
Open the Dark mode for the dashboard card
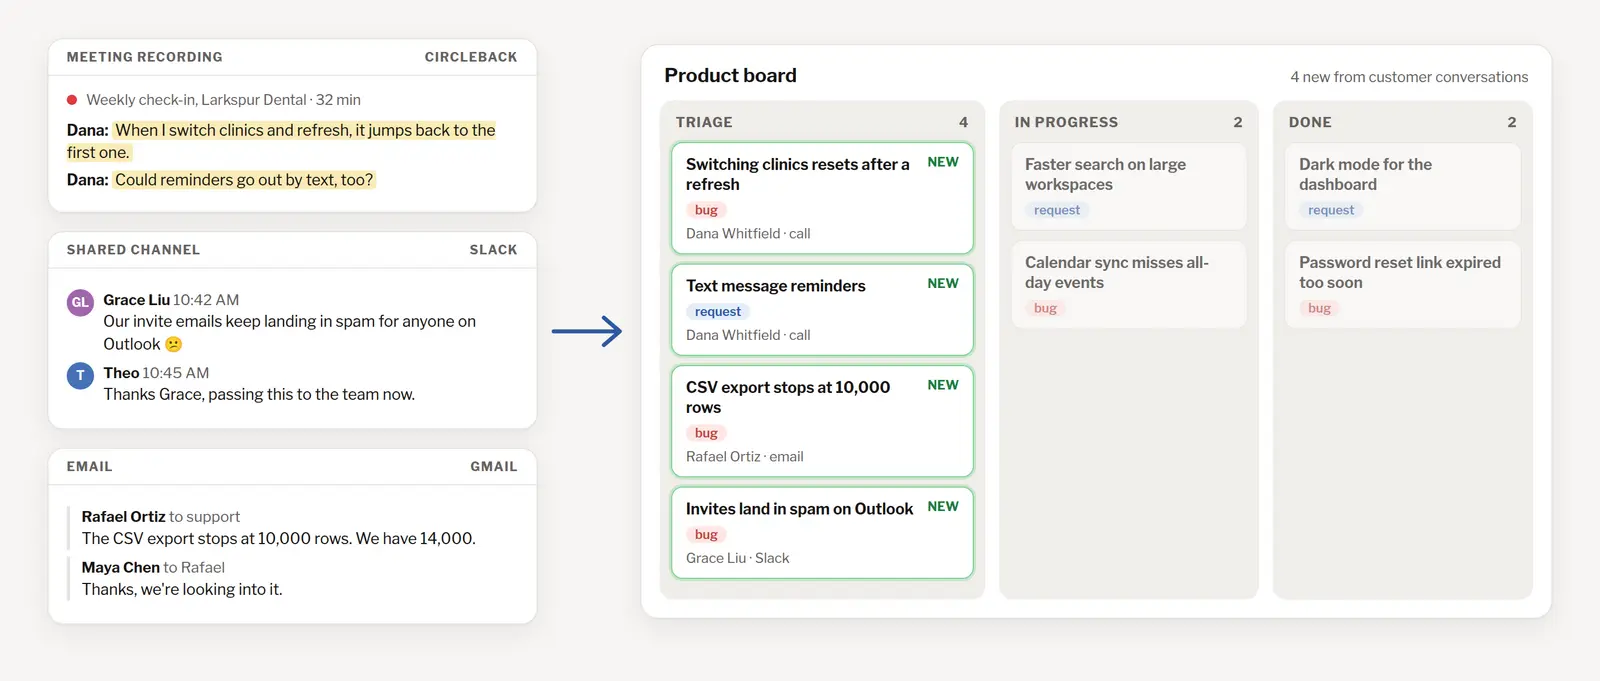pos(1402,186)
